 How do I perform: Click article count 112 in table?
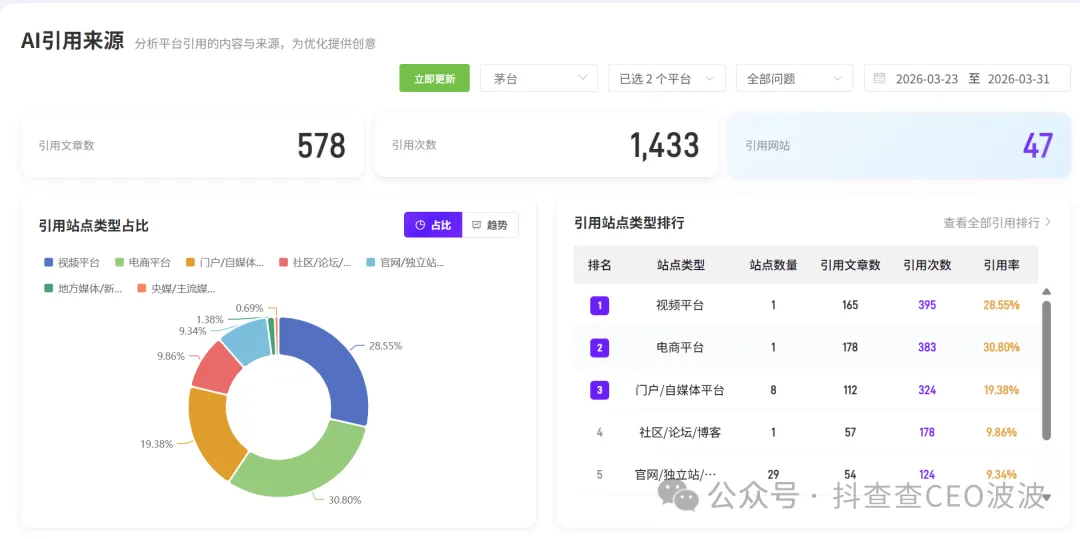click(x=850, y=390)
